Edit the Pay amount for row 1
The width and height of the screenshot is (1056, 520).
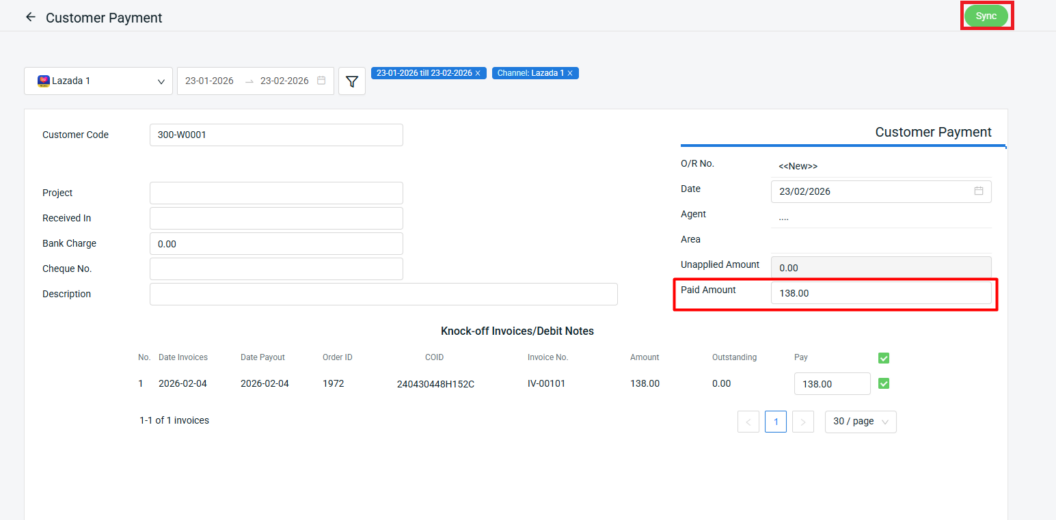pyautogui.click(x=831, y=384)
